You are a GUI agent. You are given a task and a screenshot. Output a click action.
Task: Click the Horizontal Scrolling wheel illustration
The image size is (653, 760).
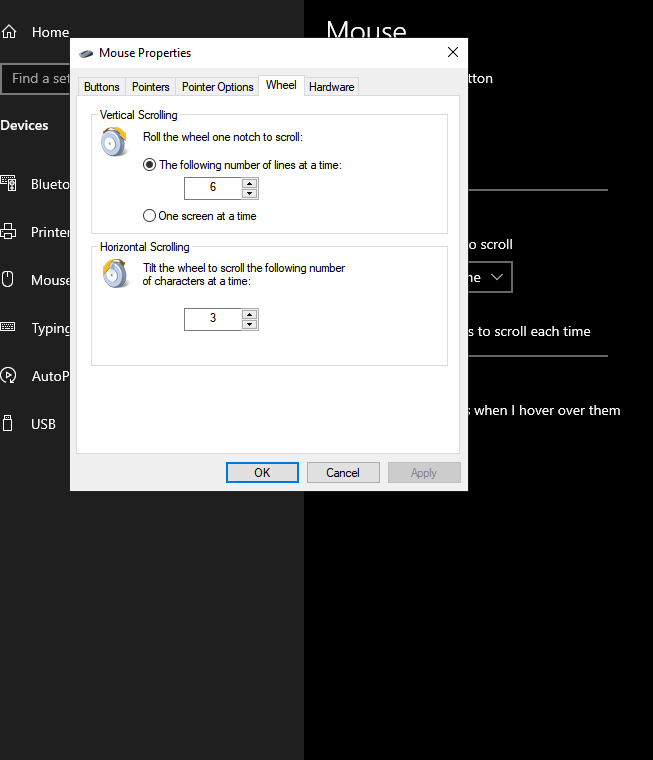pos(115,273)
